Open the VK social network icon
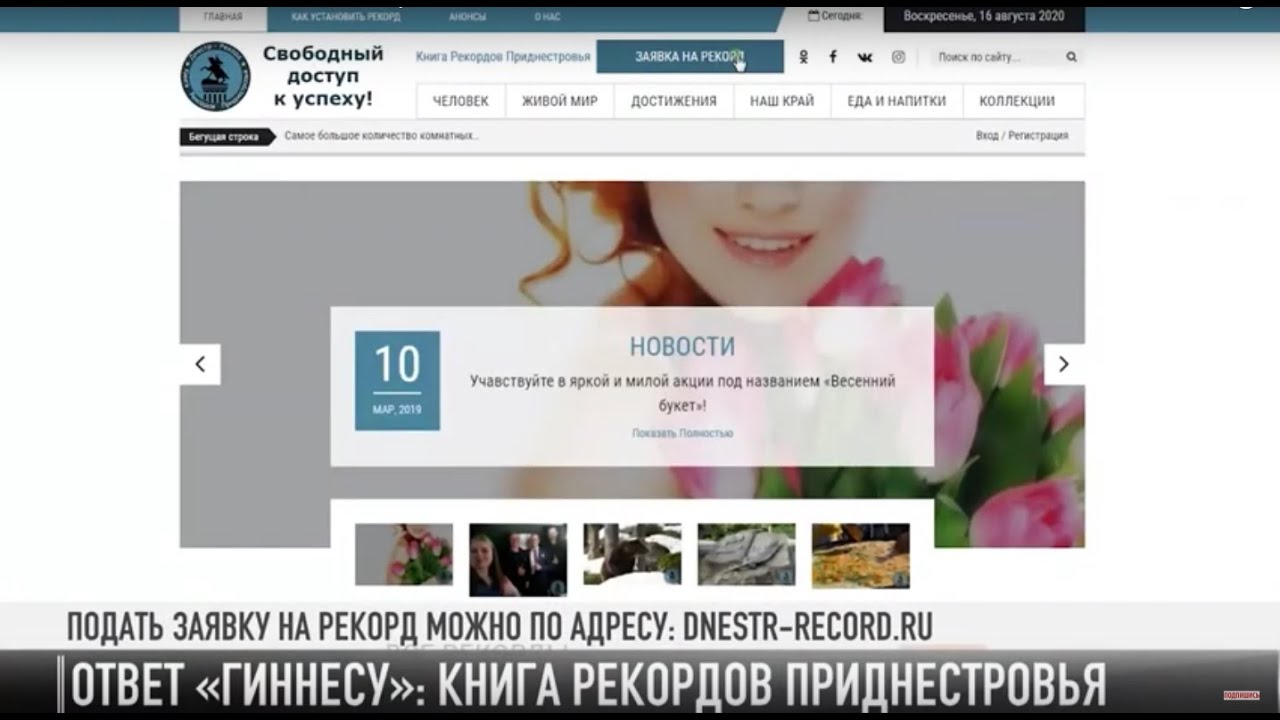Image resolution: width=1280 pixels, height=720 pixels. click(865, 57)
